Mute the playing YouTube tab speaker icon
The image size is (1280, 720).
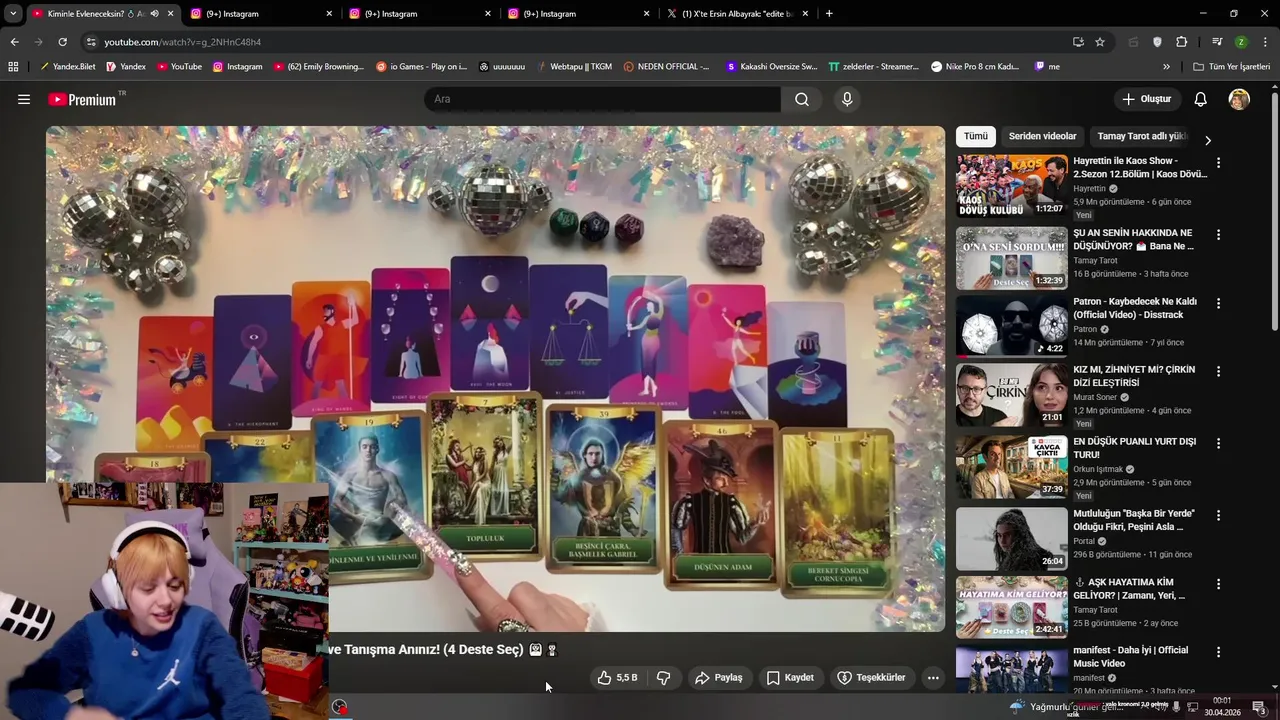[x=154, y=14]
